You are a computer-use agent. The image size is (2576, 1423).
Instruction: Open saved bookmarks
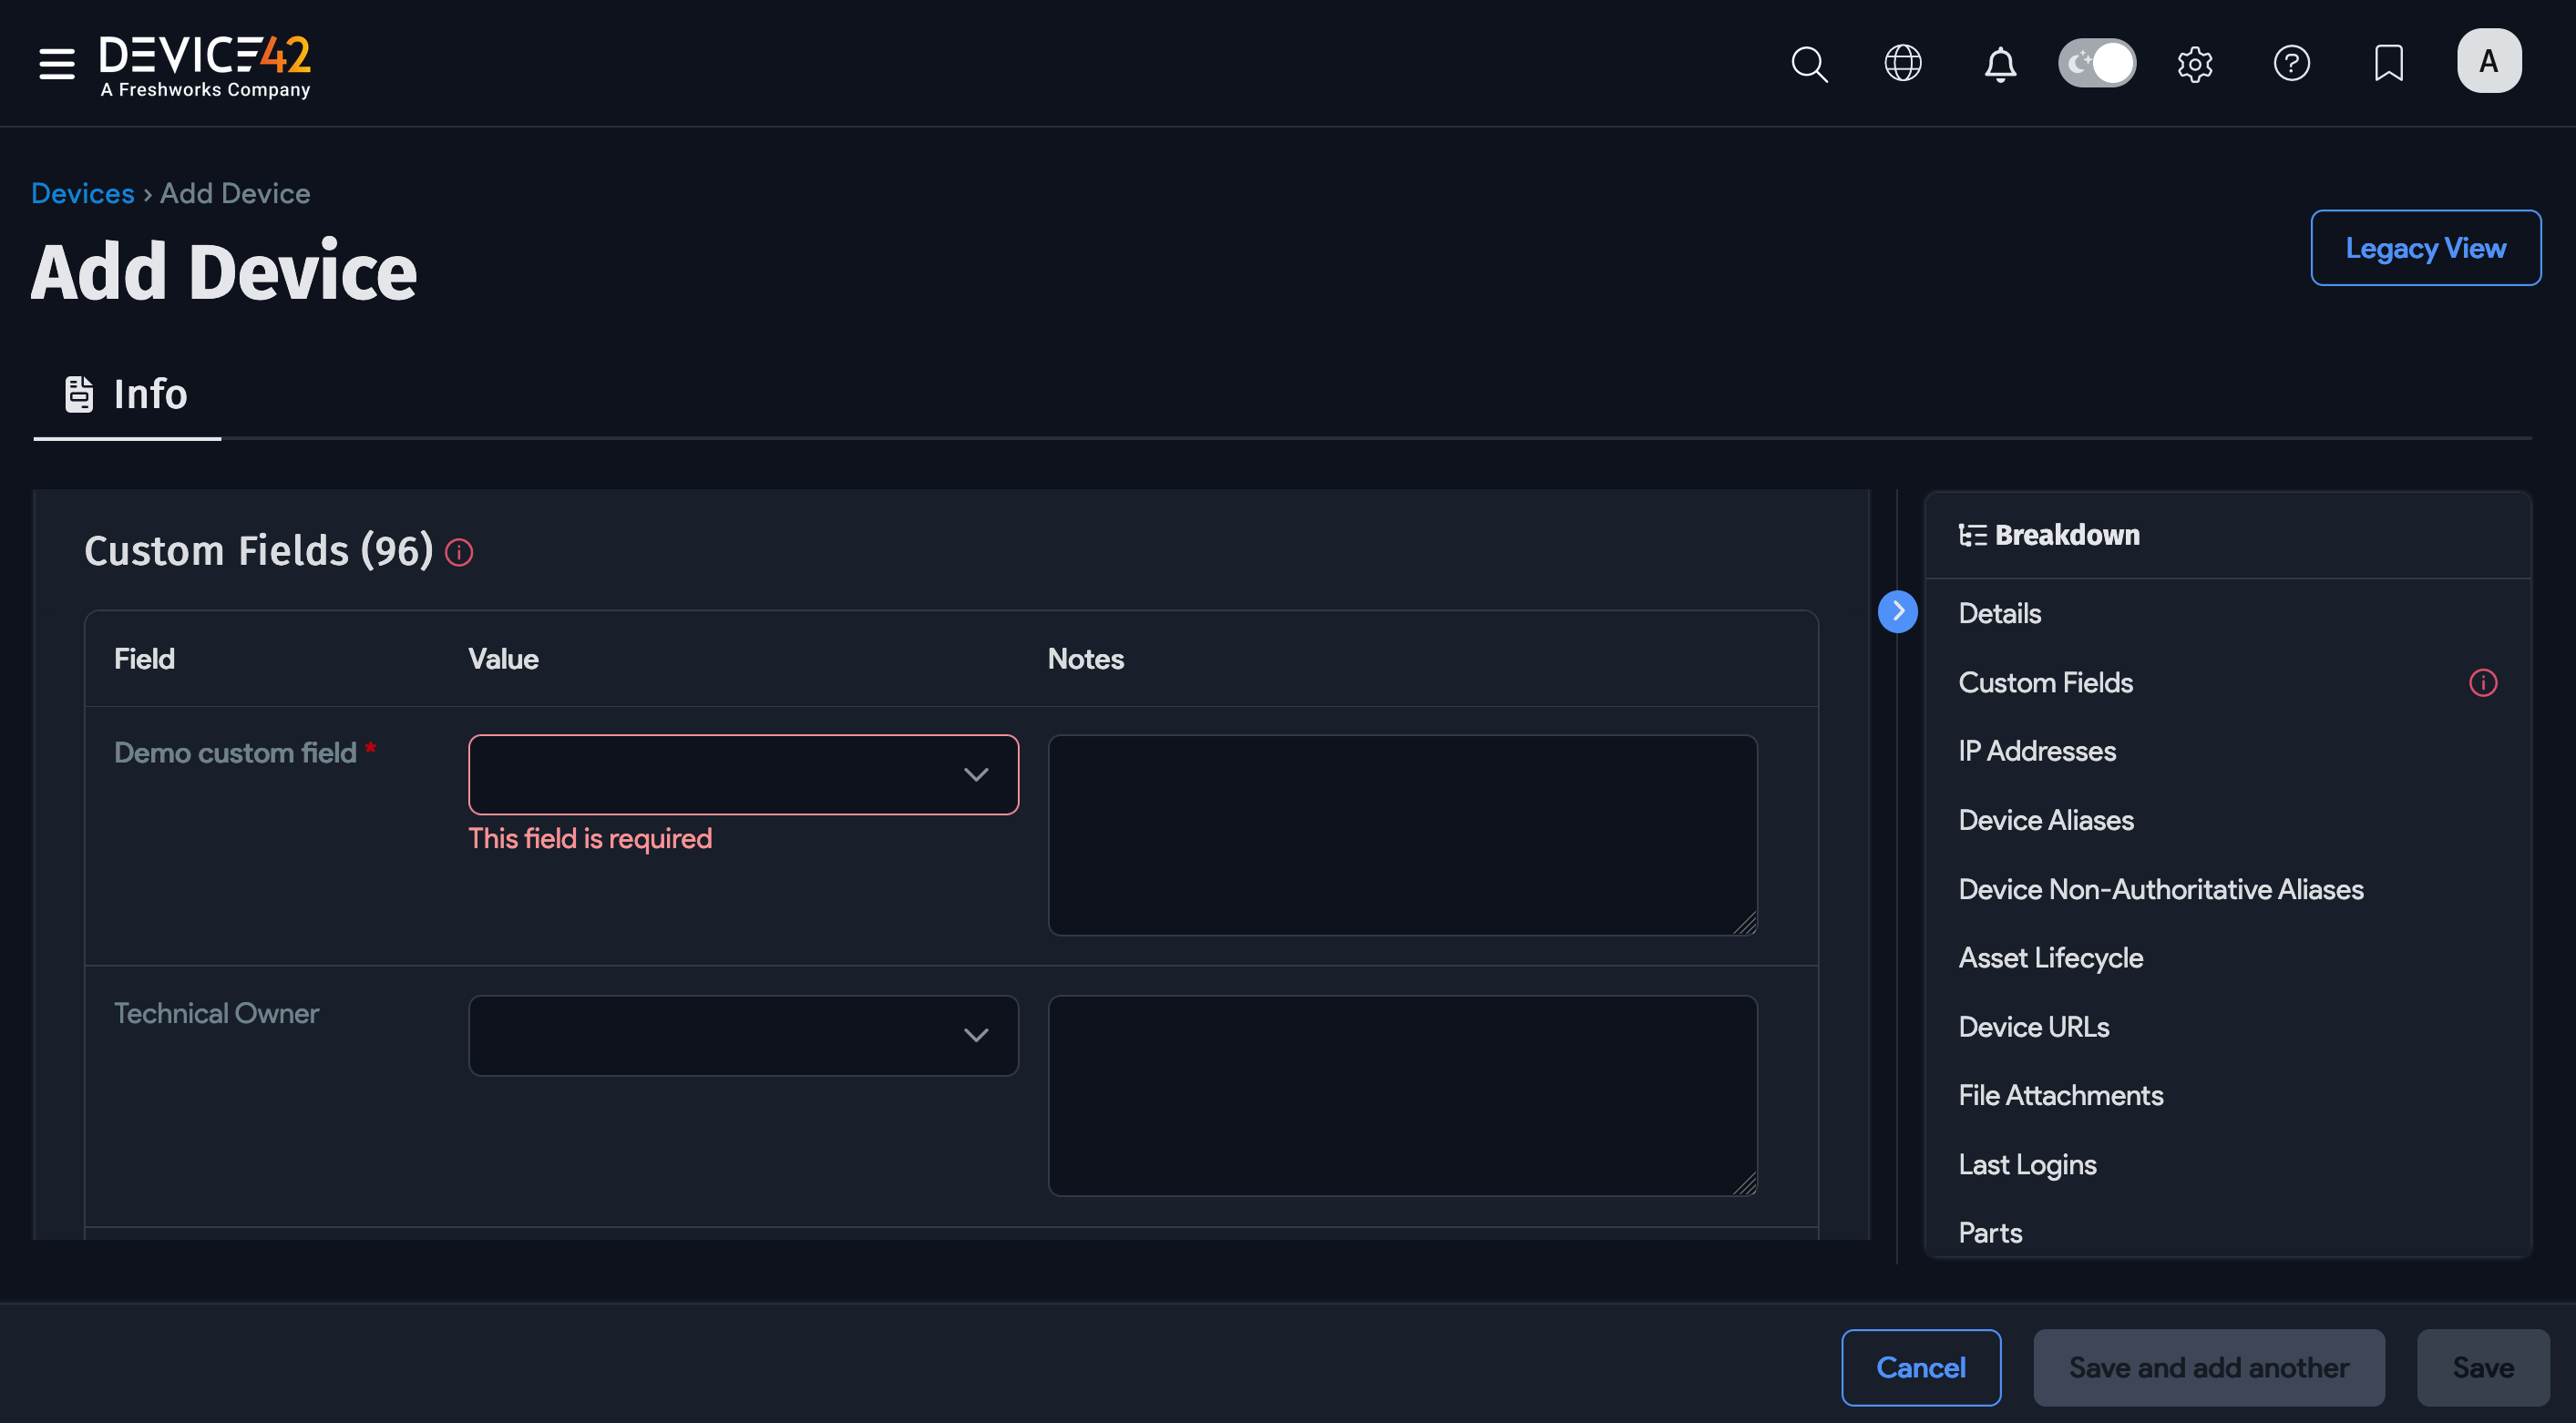point(2388,63)
